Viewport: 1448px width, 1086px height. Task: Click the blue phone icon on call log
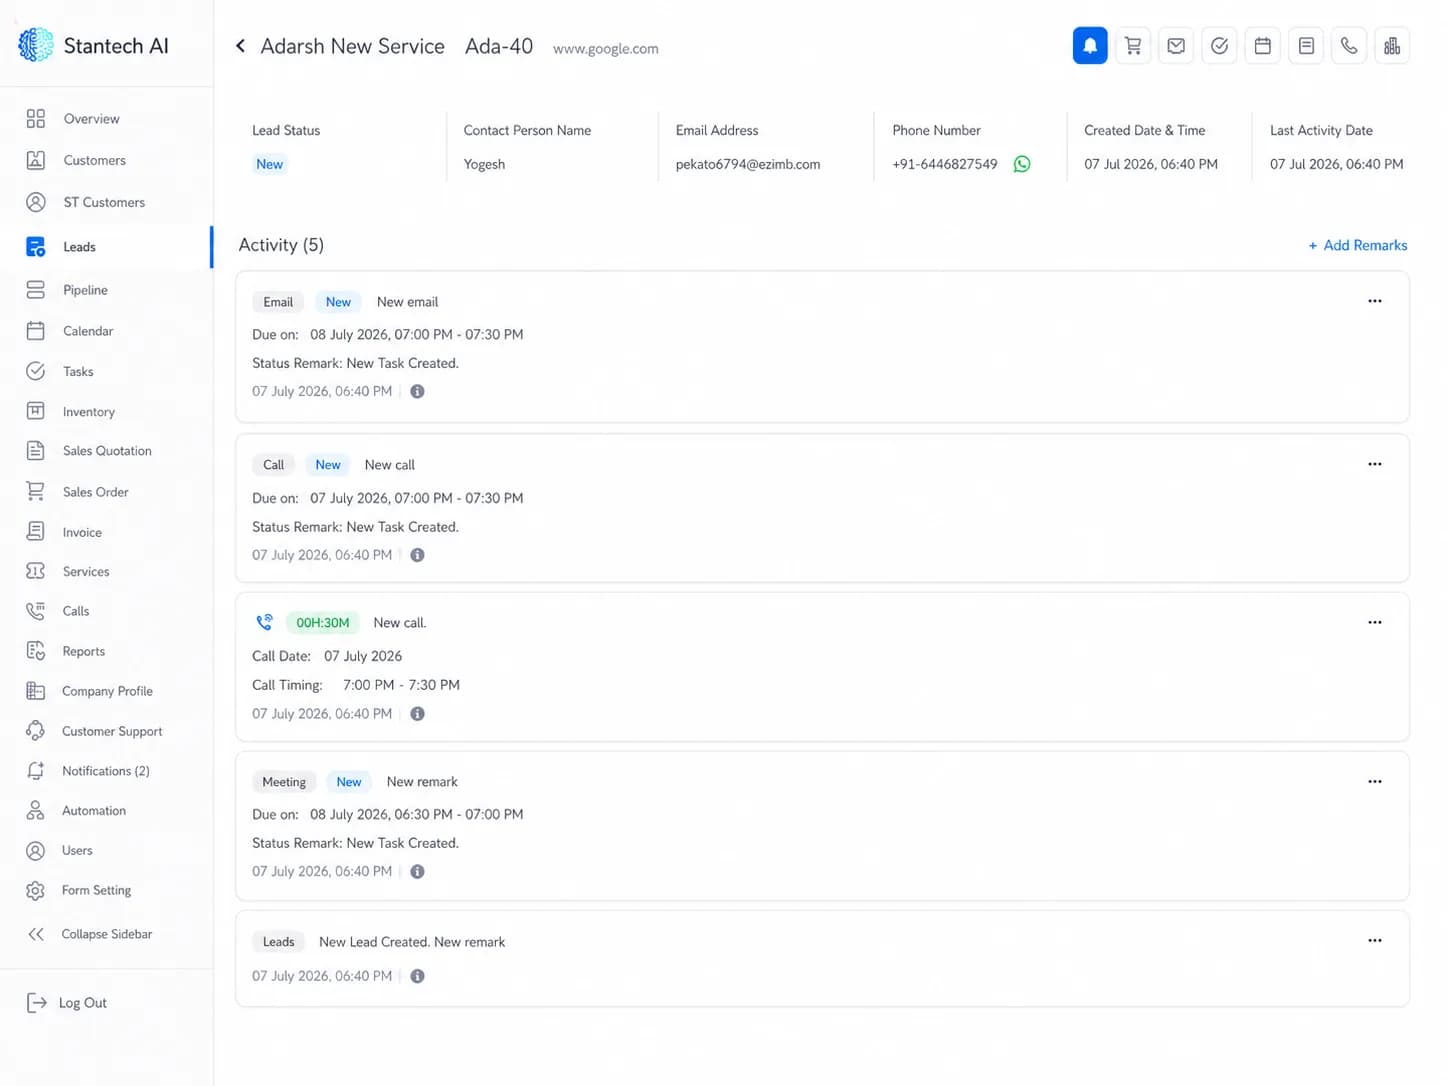point(264,622)
